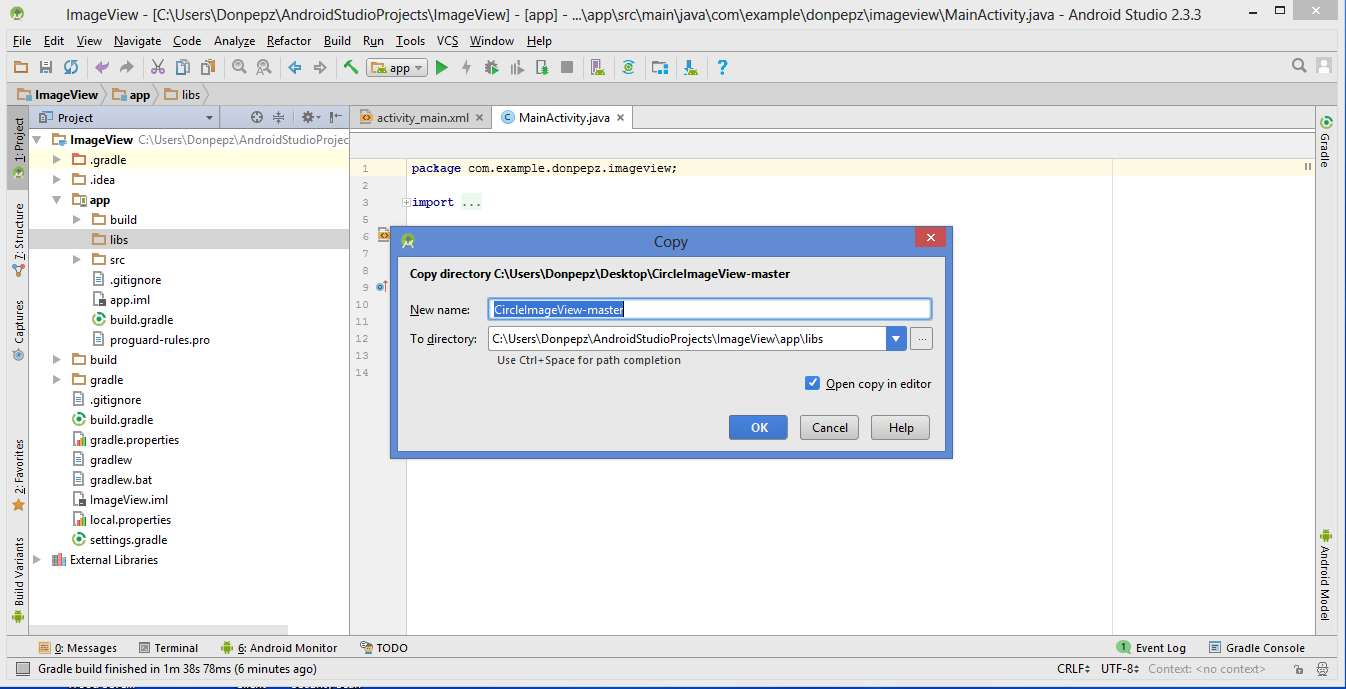Click the Search Everywhere magnifier icon
The width and height of the screenshot is (1346, 689).
click(x=1299, y=66)
